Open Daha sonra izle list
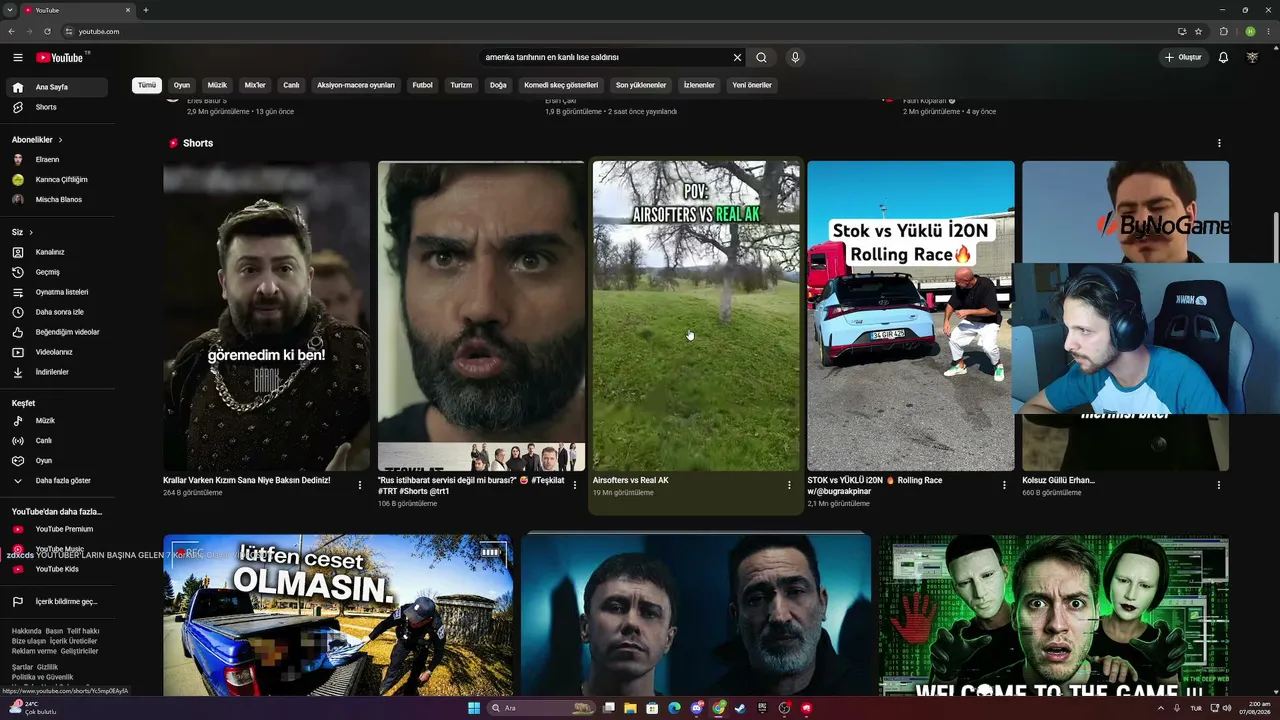This screenshot has width=1280, height=720. 59,312
